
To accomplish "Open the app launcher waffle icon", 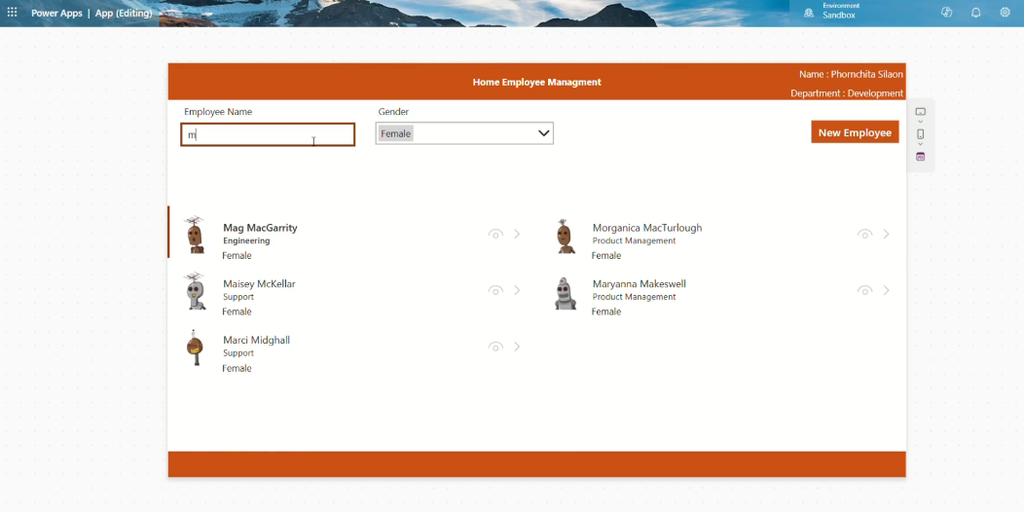I will pyautogui.click(x=12, y=12).
